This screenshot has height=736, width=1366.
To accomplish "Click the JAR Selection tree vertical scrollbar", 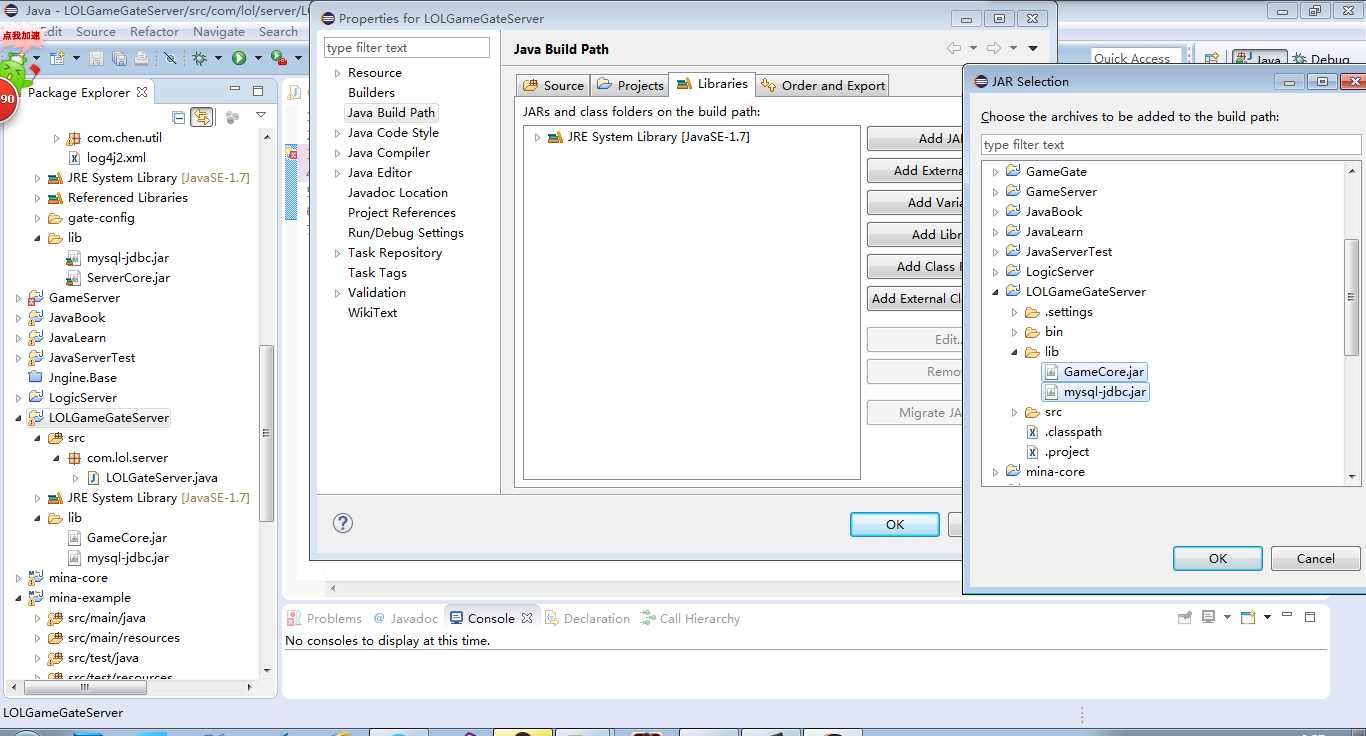I will click(1351, 297).
